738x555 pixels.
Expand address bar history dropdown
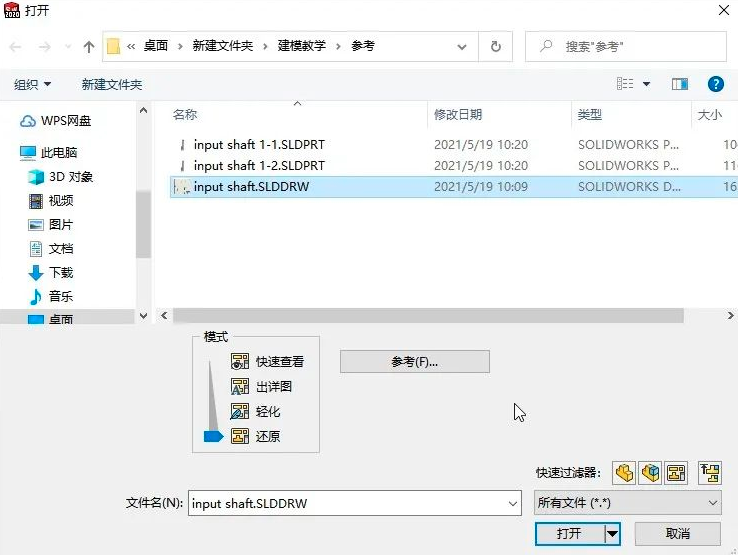(462, 47)
